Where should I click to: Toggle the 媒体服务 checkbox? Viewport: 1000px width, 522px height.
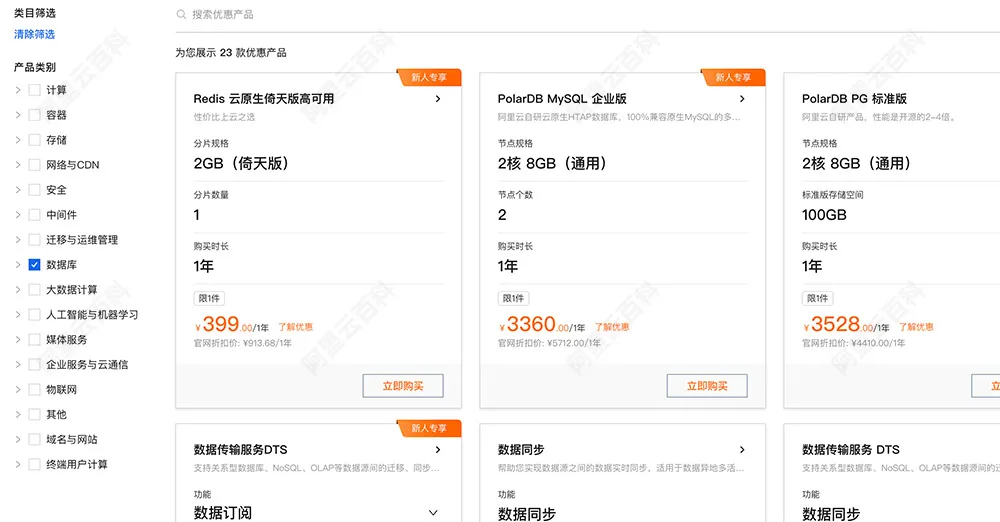pos(34,339)
